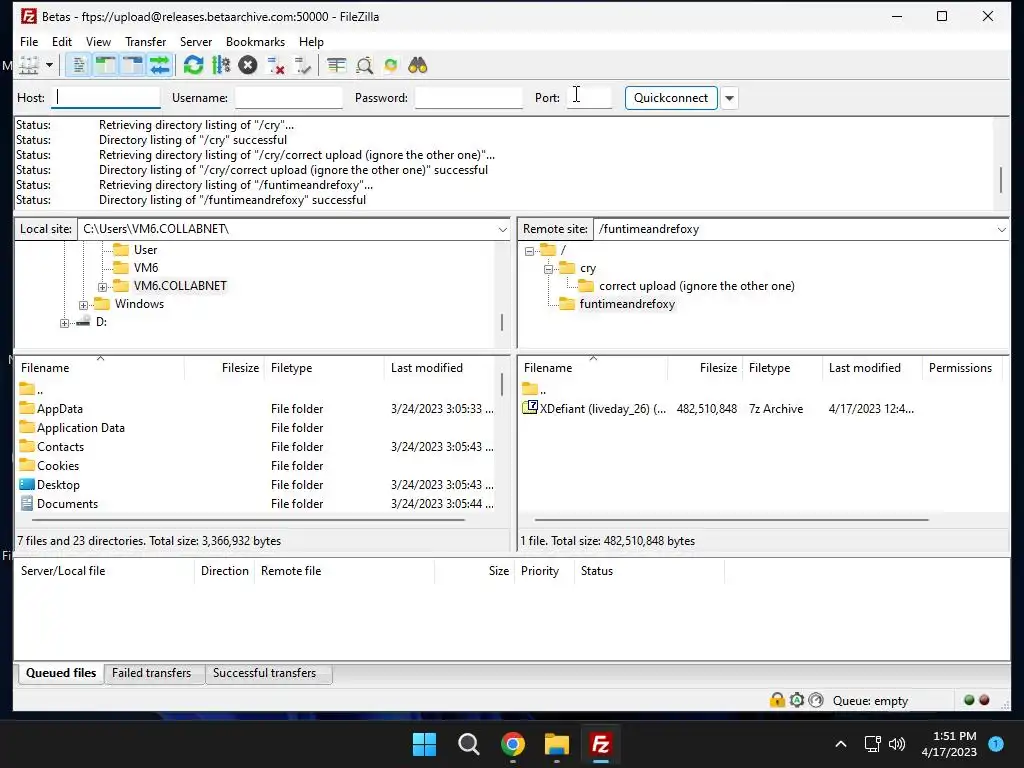Image resolution: width=1024 pixels, height=768 pixels.
Task: Expand VM6.COLLABNET folder in local tree
Action: [x=103, y=287]
